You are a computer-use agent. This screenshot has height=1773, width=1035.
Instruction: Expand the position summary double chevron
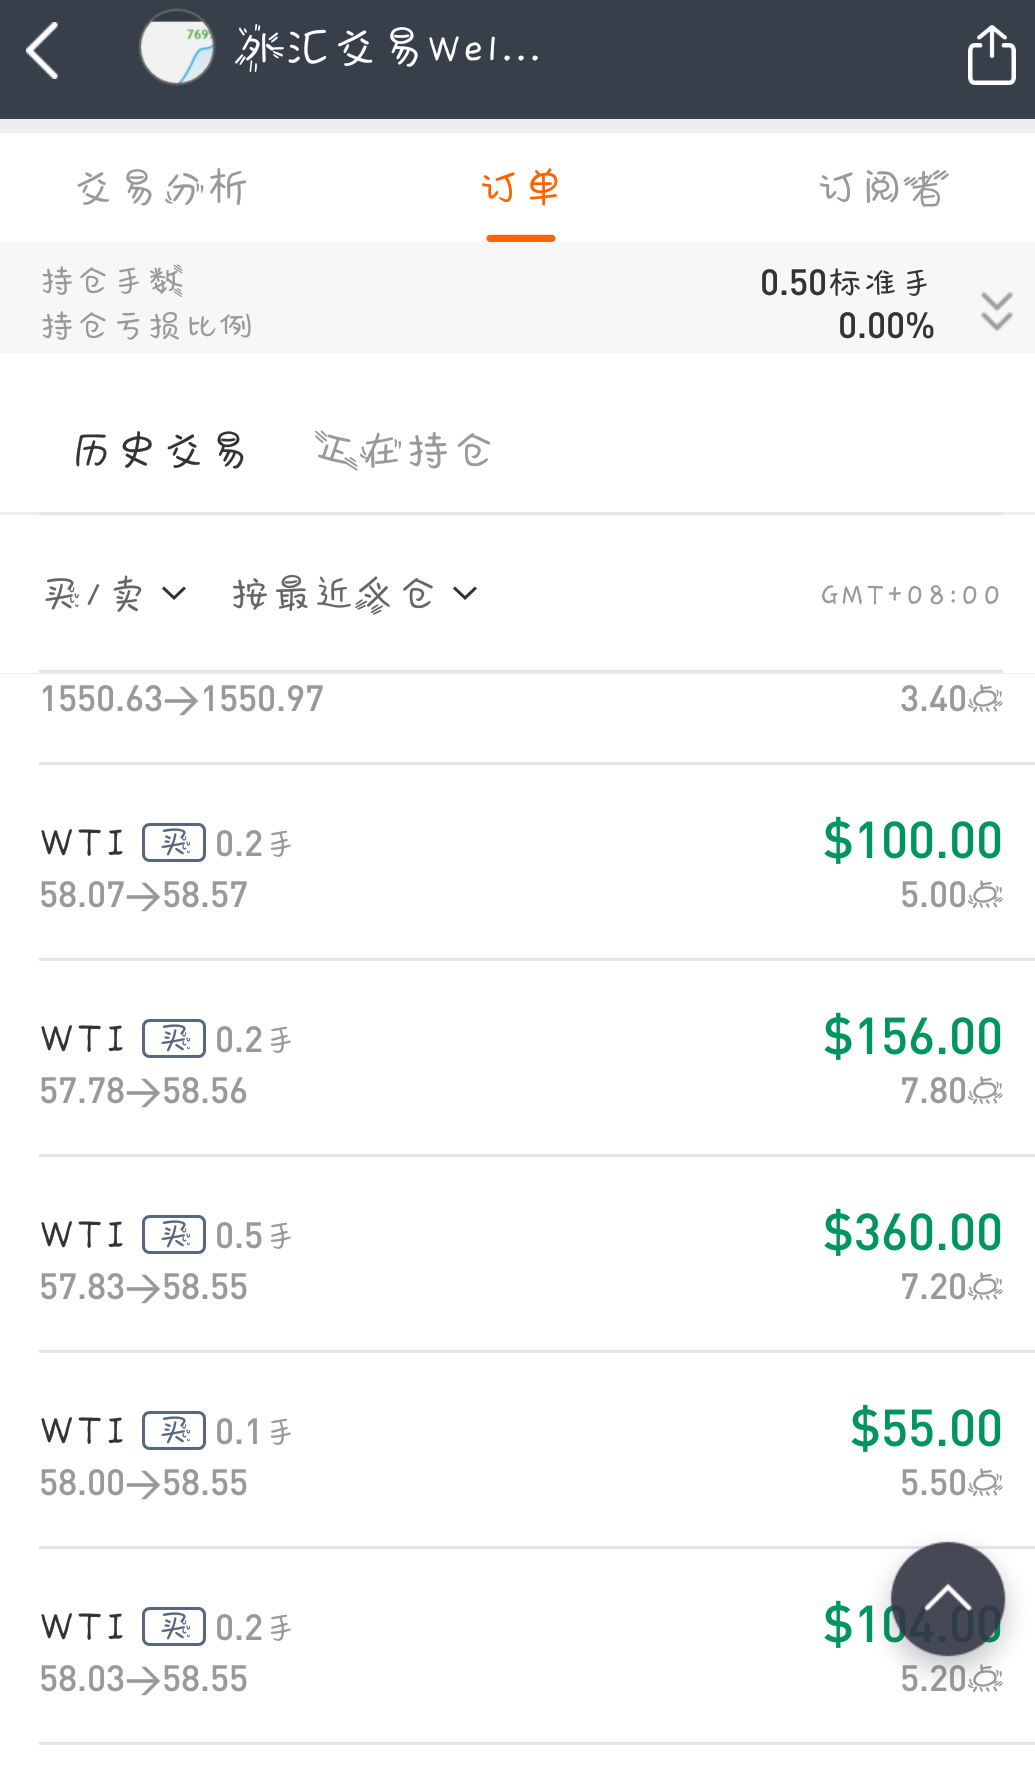[996, 311]
